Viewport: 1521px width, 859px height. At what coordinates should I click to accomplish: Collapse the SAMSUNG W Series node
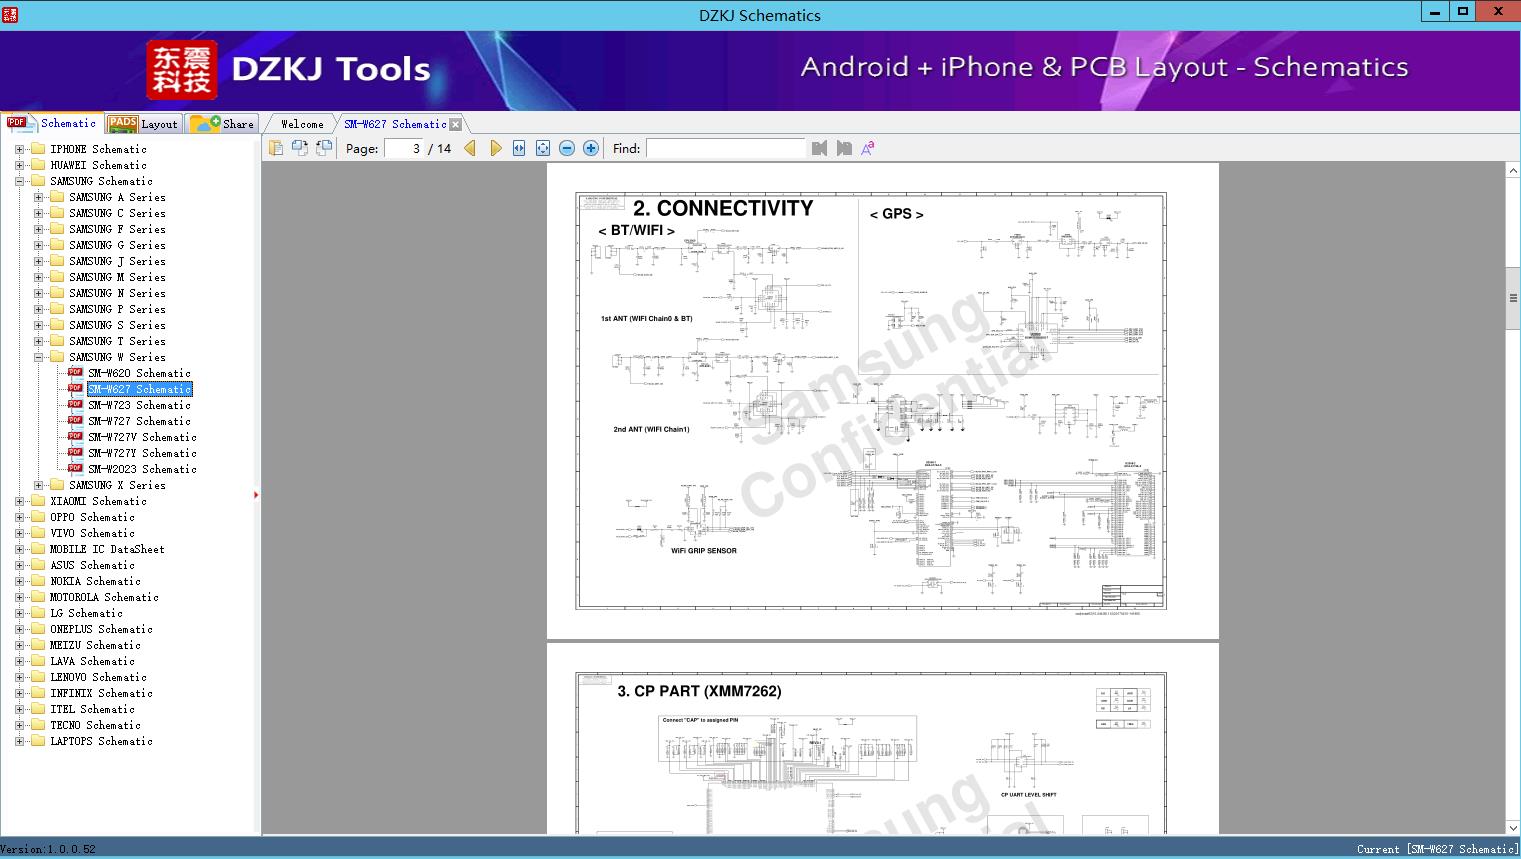click(38, 357)
